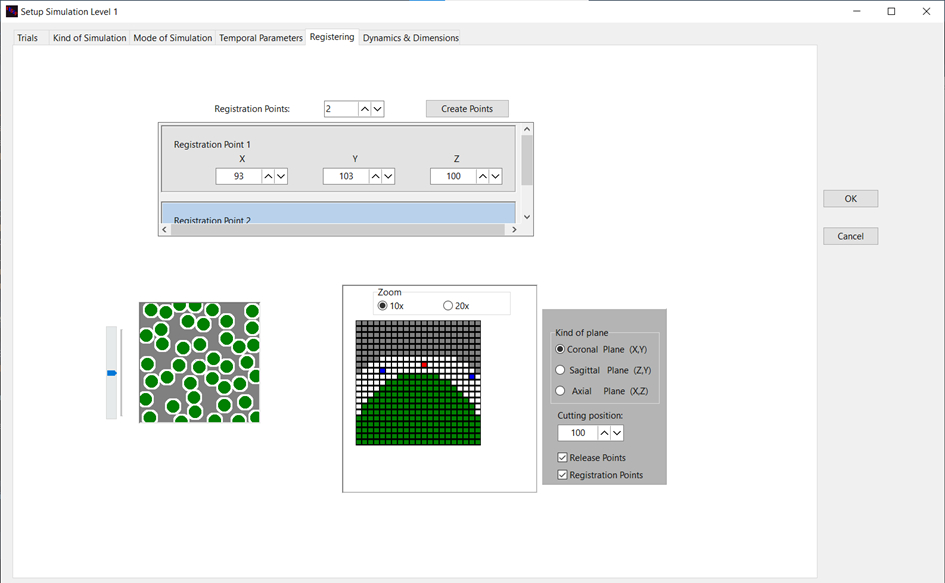This screenshot has height=583, width=945.
Task: Uncheck the Release Points checkbox
Action: coord(562,458)
